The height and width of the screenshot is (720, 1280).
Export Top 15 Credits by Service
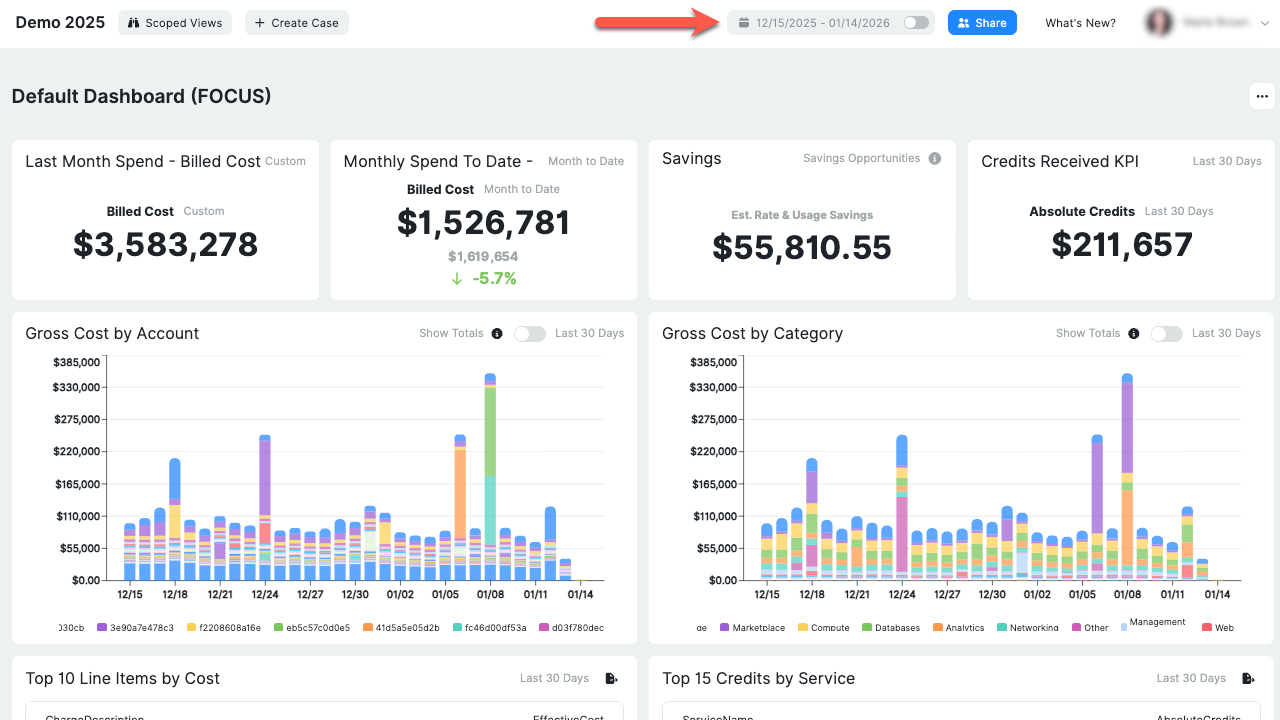coord(1248,679)
